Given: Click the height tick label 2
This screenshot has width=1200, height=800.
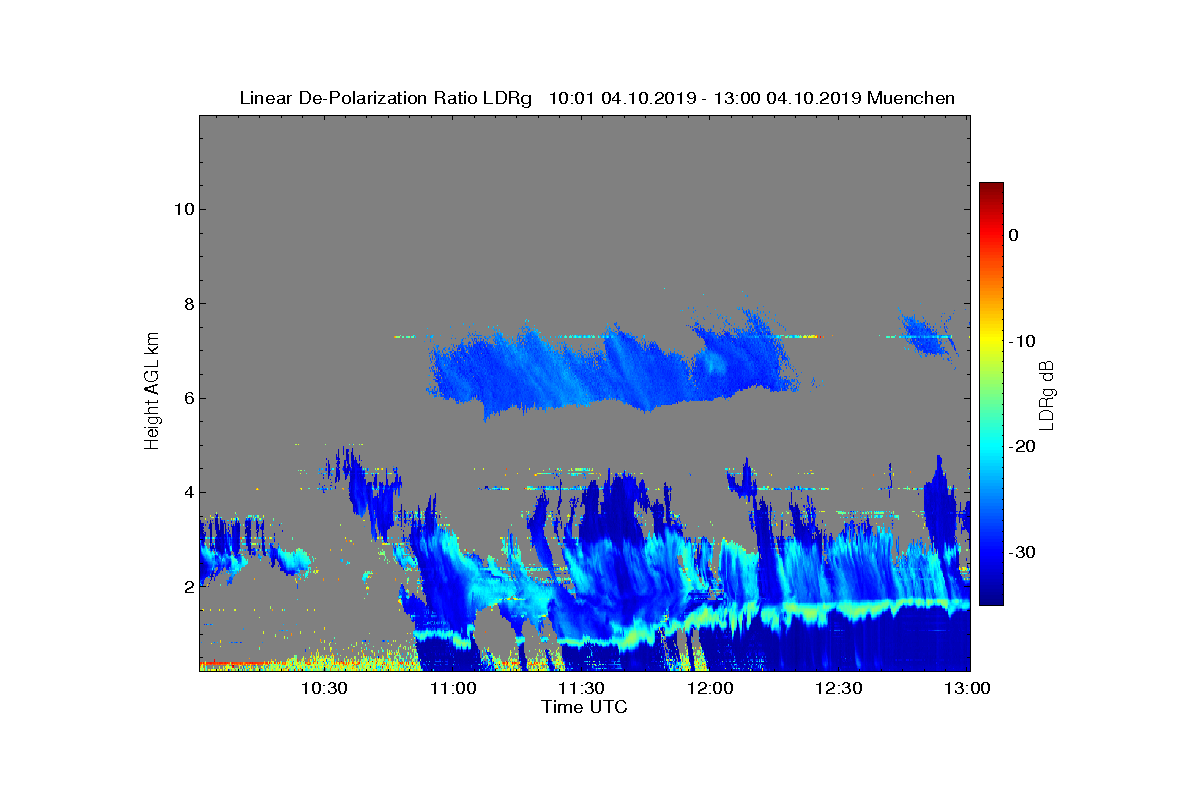Looking at the screenshot, I should 188,587.
